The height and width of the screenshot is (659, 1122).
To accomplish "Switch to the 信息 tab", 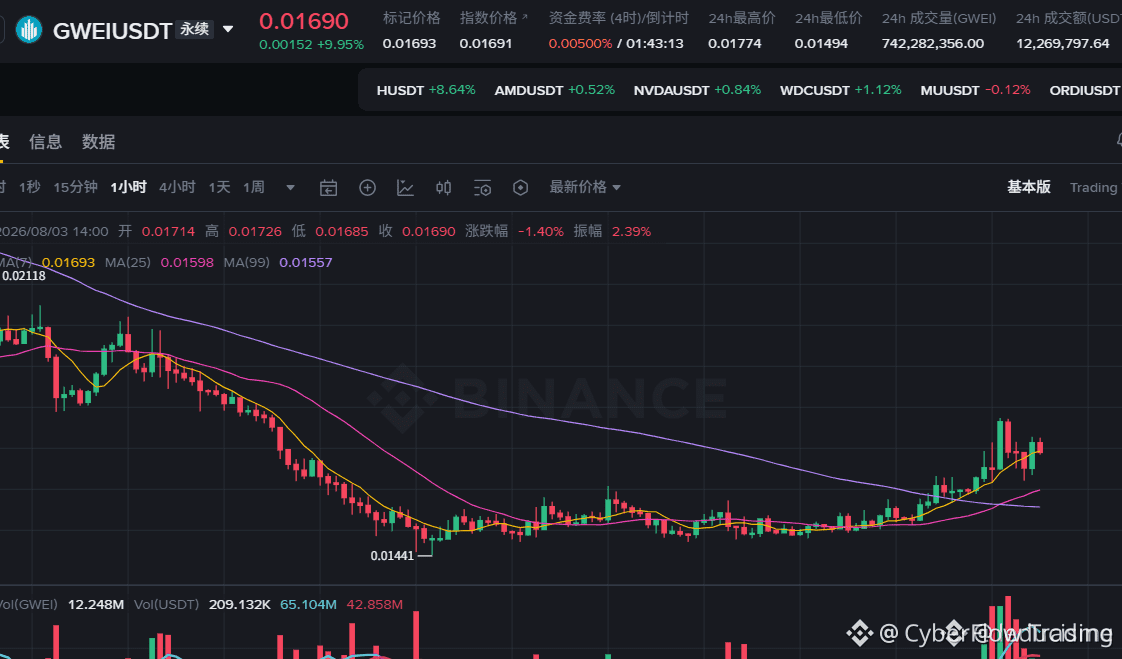I will tap(45, 142).
